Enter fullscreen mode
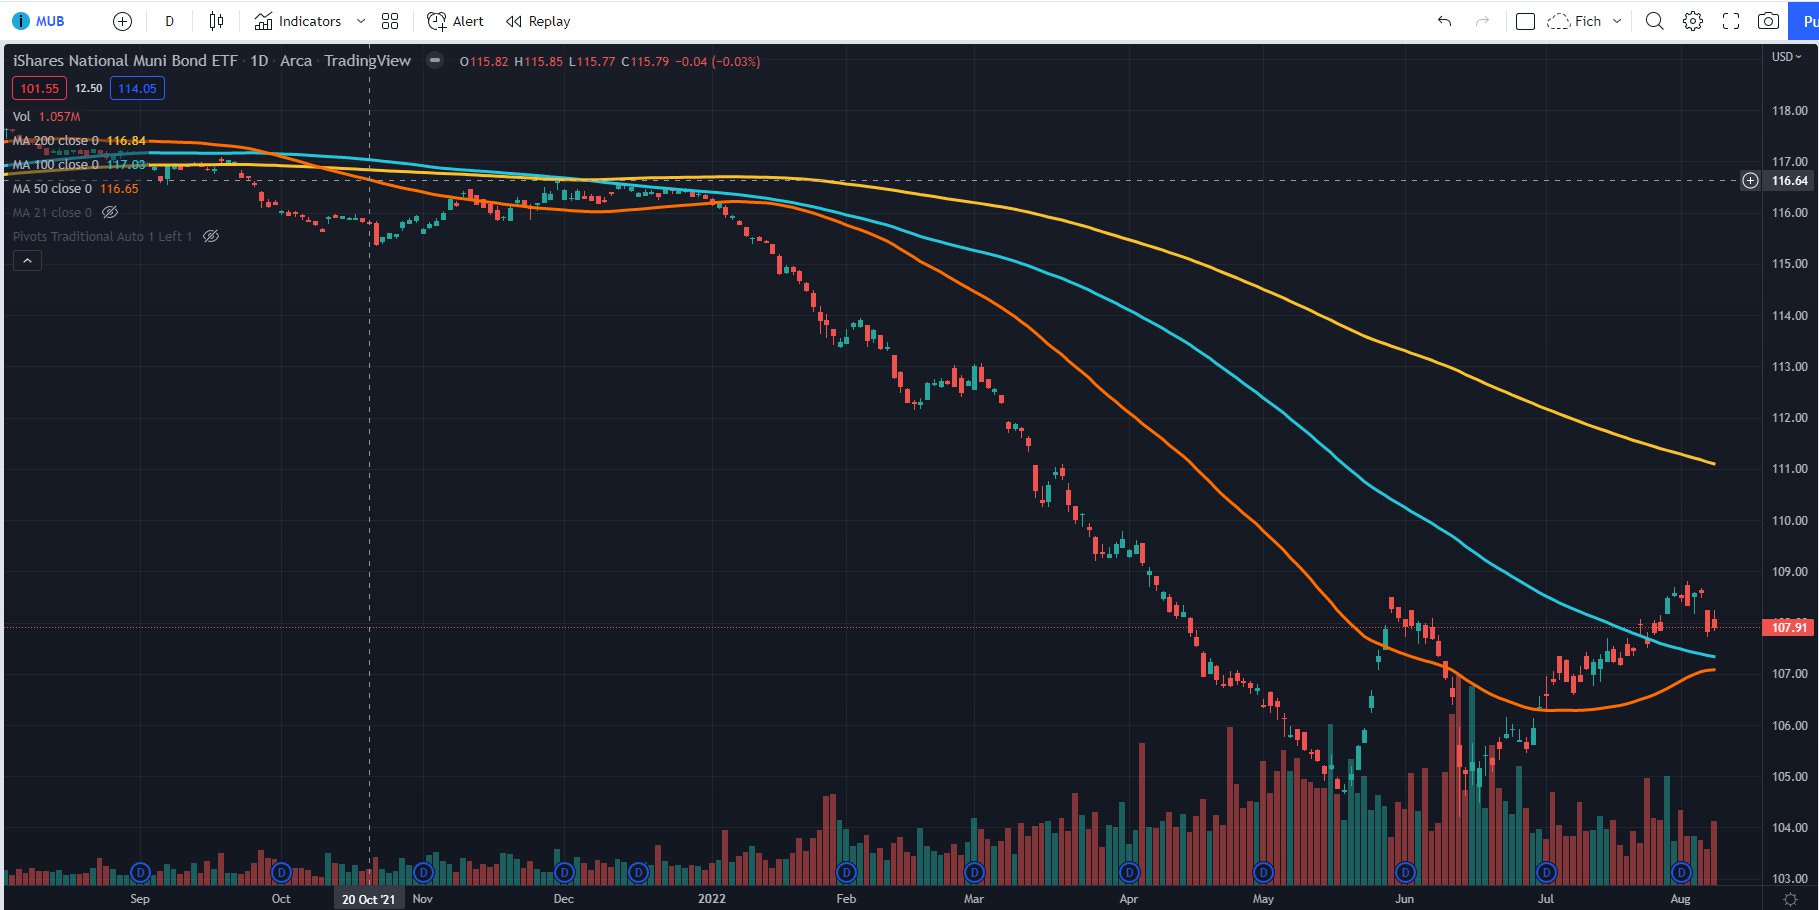 point(1730,21)
